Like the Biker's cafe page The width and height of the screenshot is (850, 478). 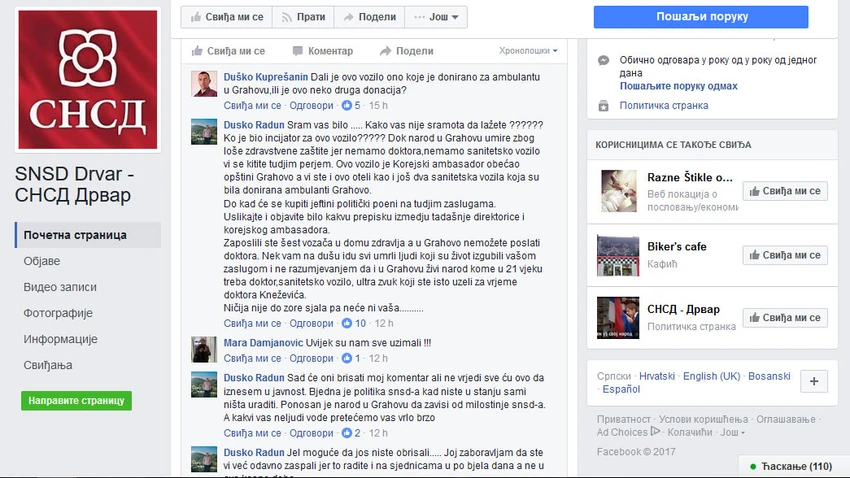(x=785, y=255)
